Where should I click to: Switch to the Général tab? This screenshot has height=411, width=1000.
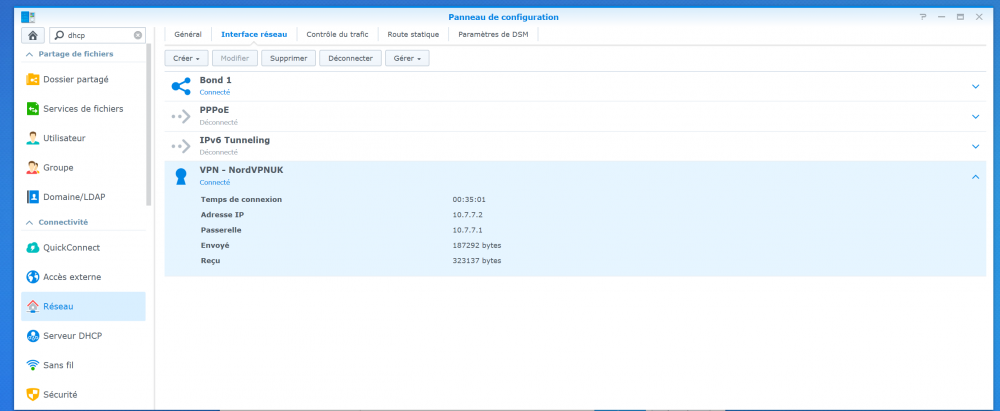[188, 34]
